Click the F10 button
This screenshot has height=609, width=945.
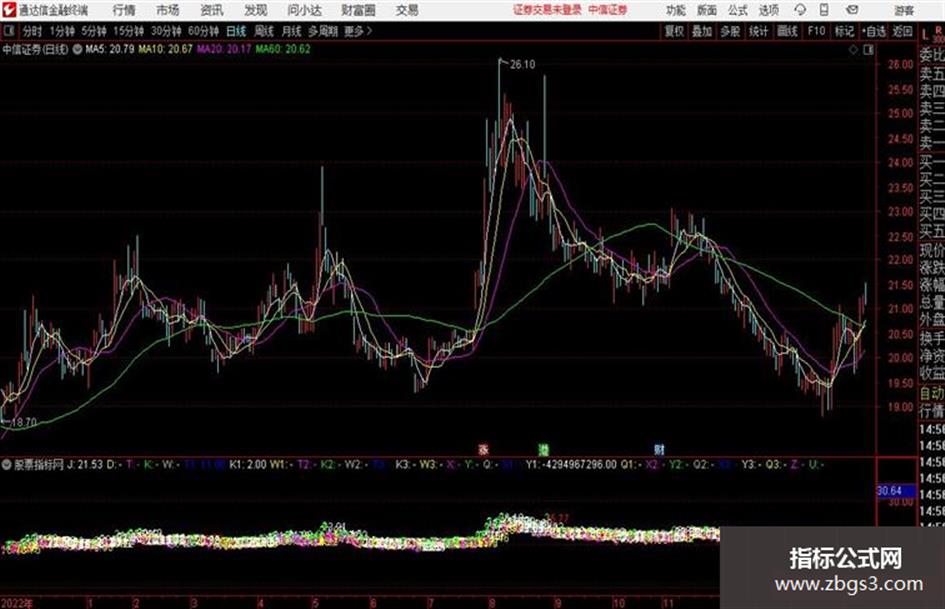pyautogui.click(x=816, y=31)
